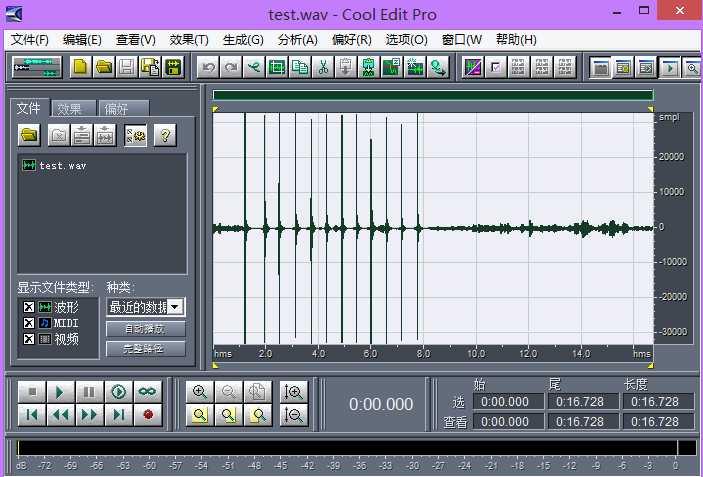Jump to the beginning with the skip-back button
This screenshot has width=703, height=477.
point(32,415)
